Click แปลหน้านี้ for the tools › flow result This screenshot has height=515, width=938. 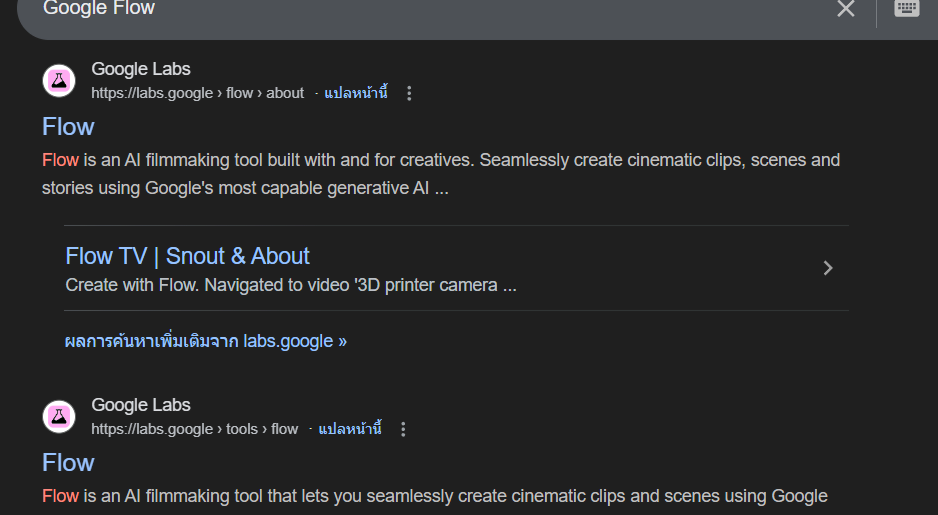click(350, 429)
